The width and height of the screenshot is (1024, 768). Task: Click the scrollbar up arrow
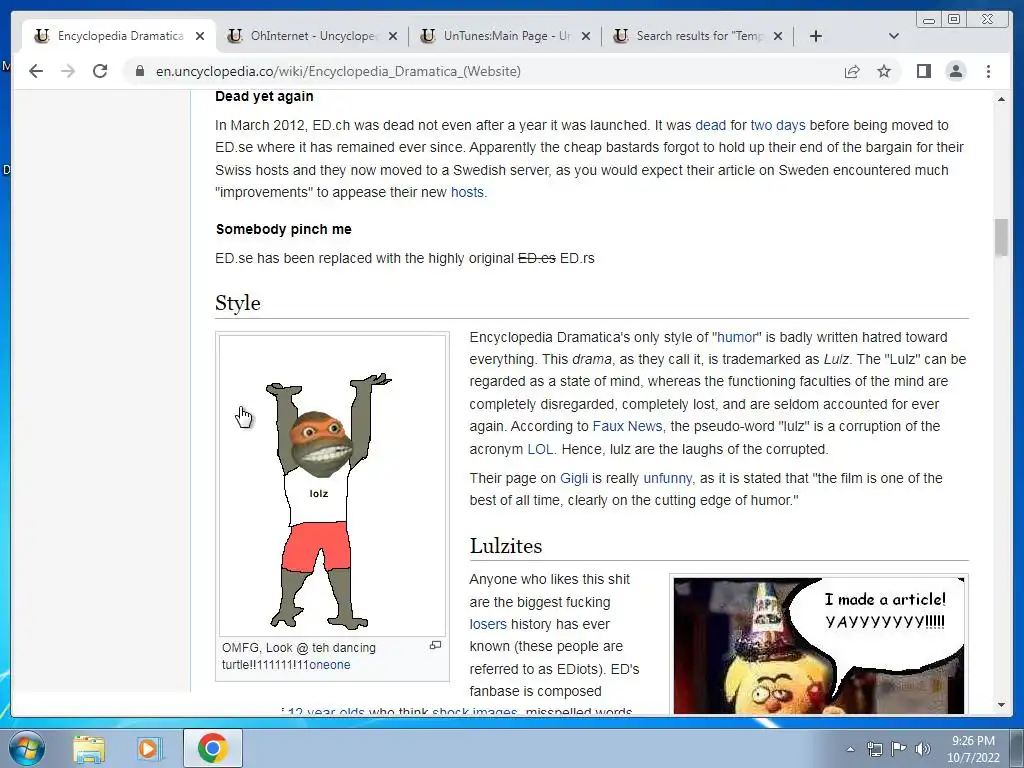pos(1001,99)
